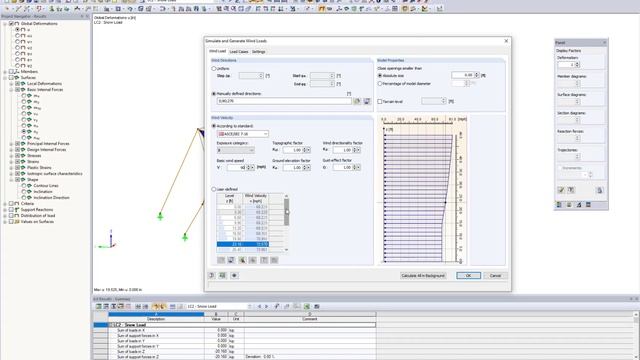Select Manually defined directions radio button
This screenshot has width=640, height=360.
tap(213, 93)
